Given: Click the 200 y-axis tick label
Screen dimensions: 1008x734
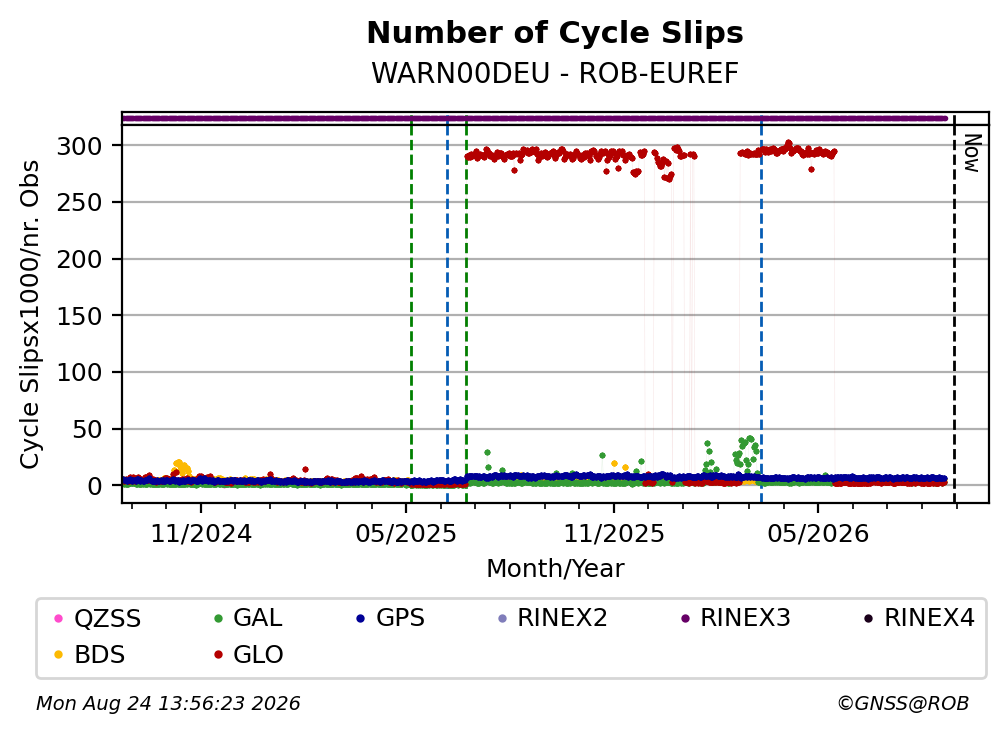Looking at the screenshot, I should 79,260.
